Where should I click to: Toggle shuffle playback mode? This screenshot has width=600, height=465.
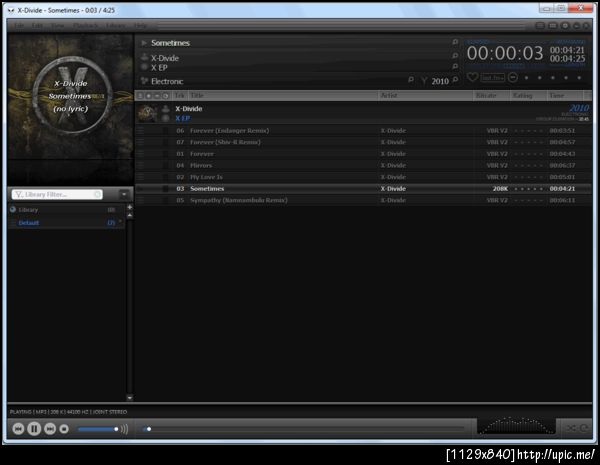572,428
